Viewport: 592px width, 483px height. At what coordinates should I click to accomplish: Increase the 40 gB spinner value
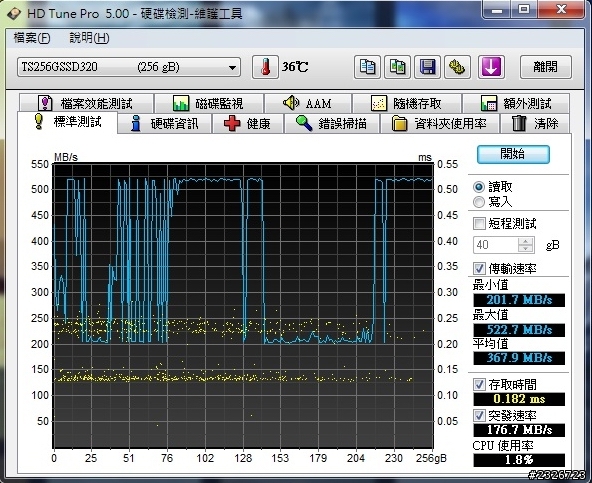525,241
